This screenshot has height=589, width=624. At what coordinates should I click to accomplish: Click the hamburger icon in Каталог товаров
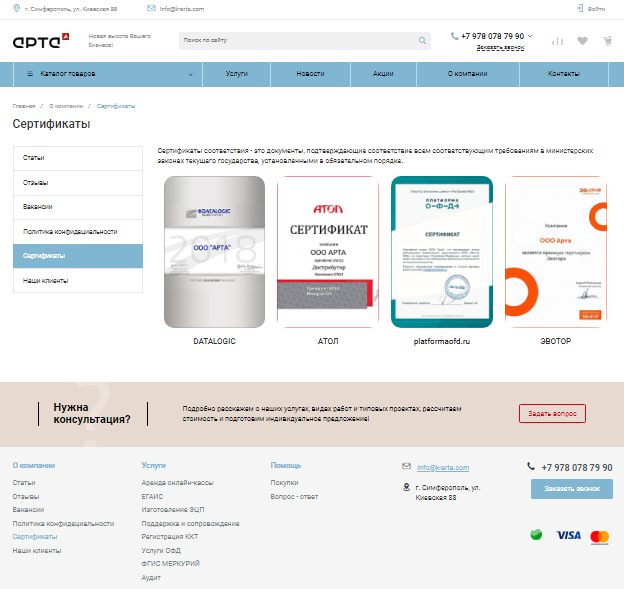tap(30, 74)
